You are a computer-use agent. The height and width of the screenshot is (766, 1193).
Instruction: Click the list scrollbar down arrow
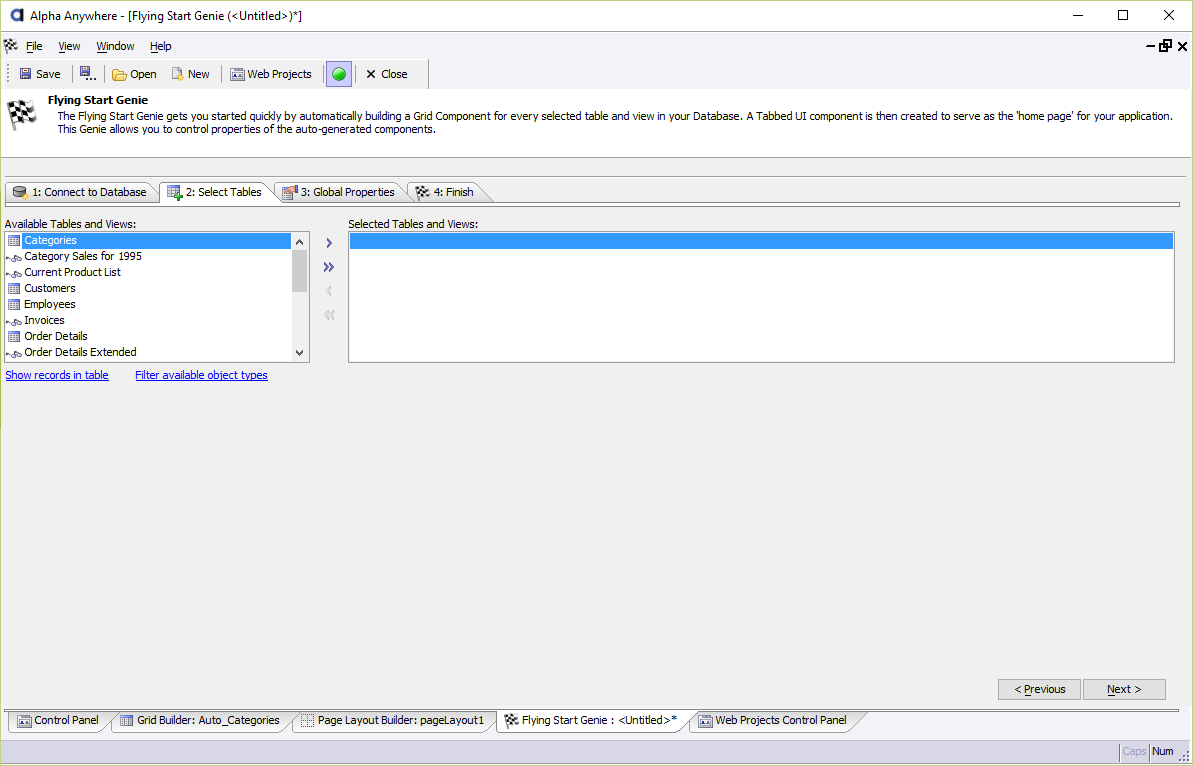click(x=300, y=352)
